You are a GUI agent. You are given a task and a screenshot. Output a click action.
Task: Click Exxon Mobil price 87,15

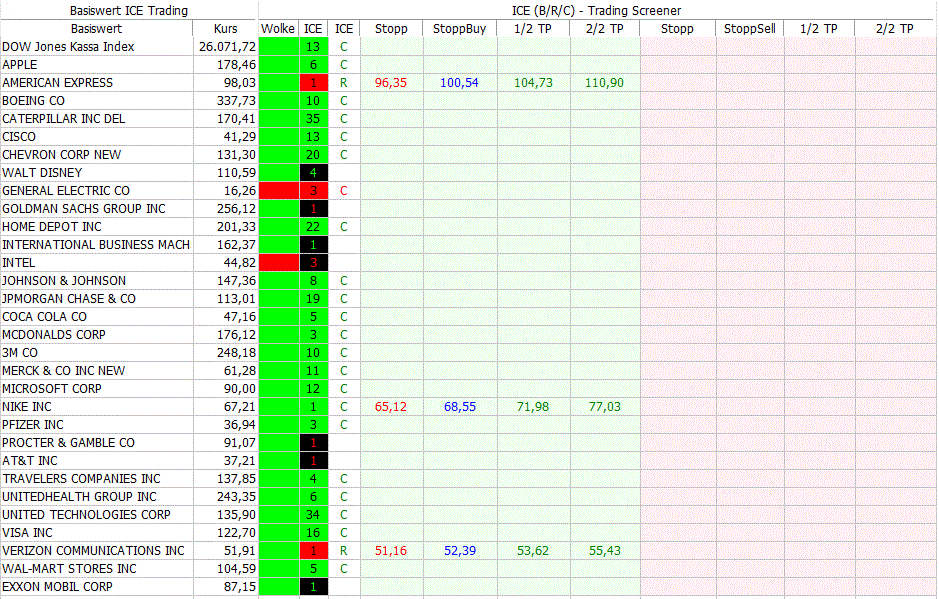pyautogui.click(x=240, y=586)
